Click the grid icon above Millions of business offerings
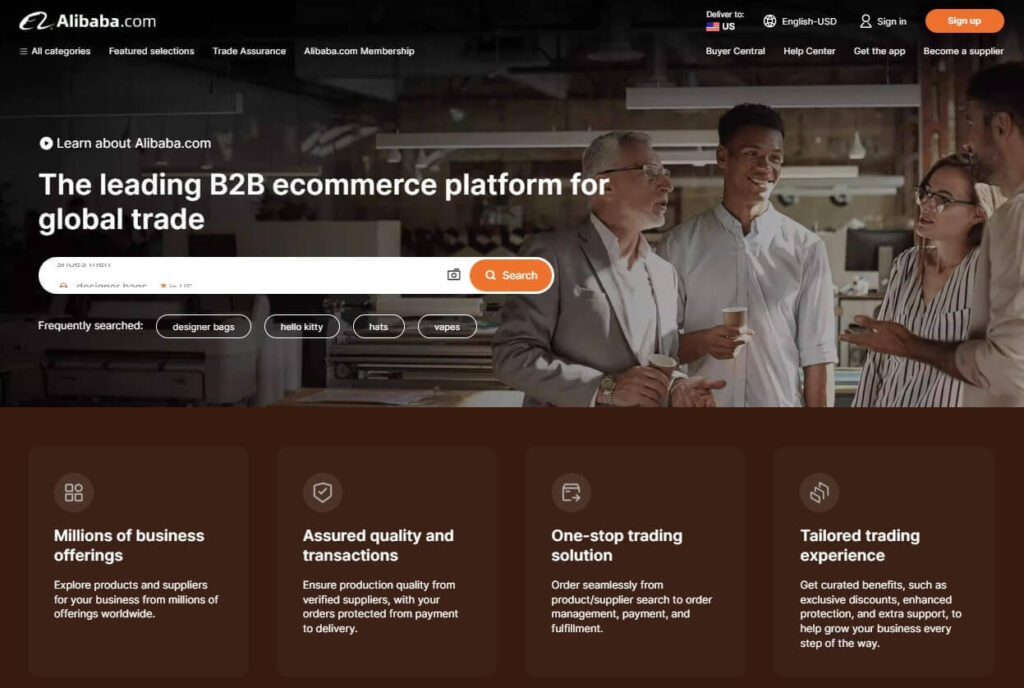 (x=74, y=492)
